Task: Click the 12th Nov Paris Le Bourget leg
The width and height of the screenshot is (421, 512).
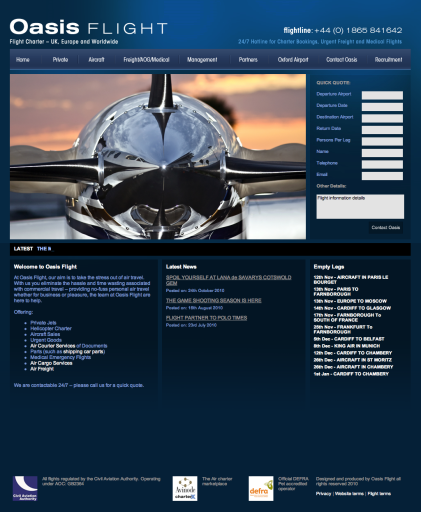Action: click(351, 279)
